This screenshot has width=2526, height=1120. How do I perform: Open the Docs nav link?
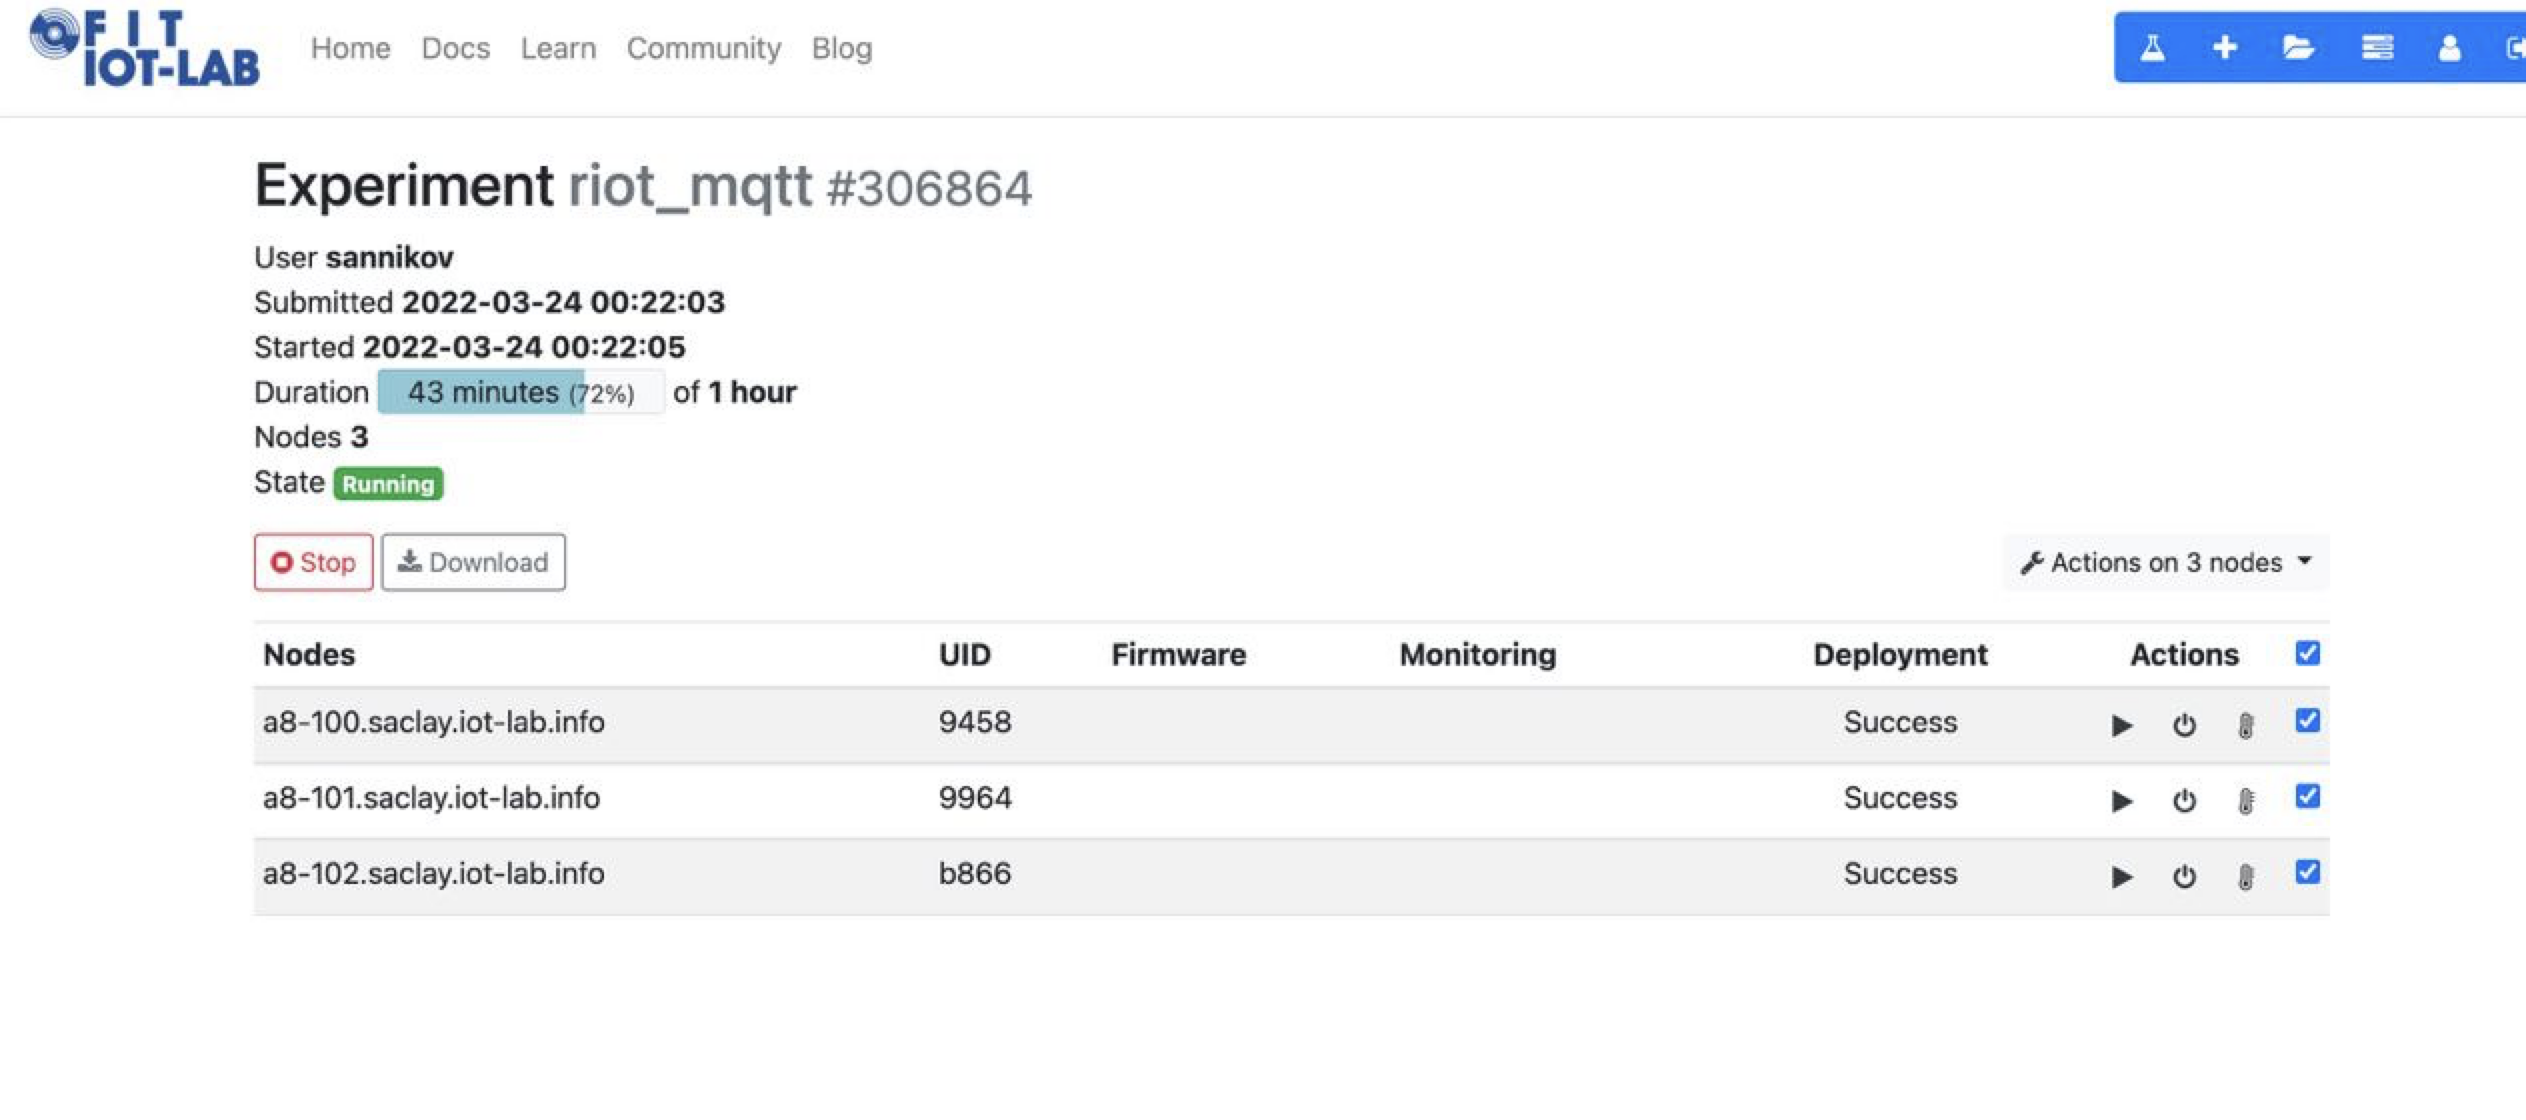click(455, 48)
